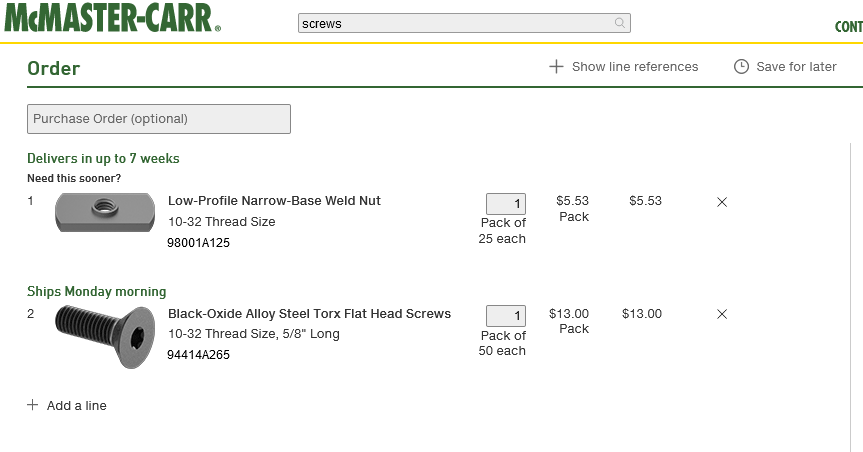Open the weld nut product thumbnail

pos(105,212)
